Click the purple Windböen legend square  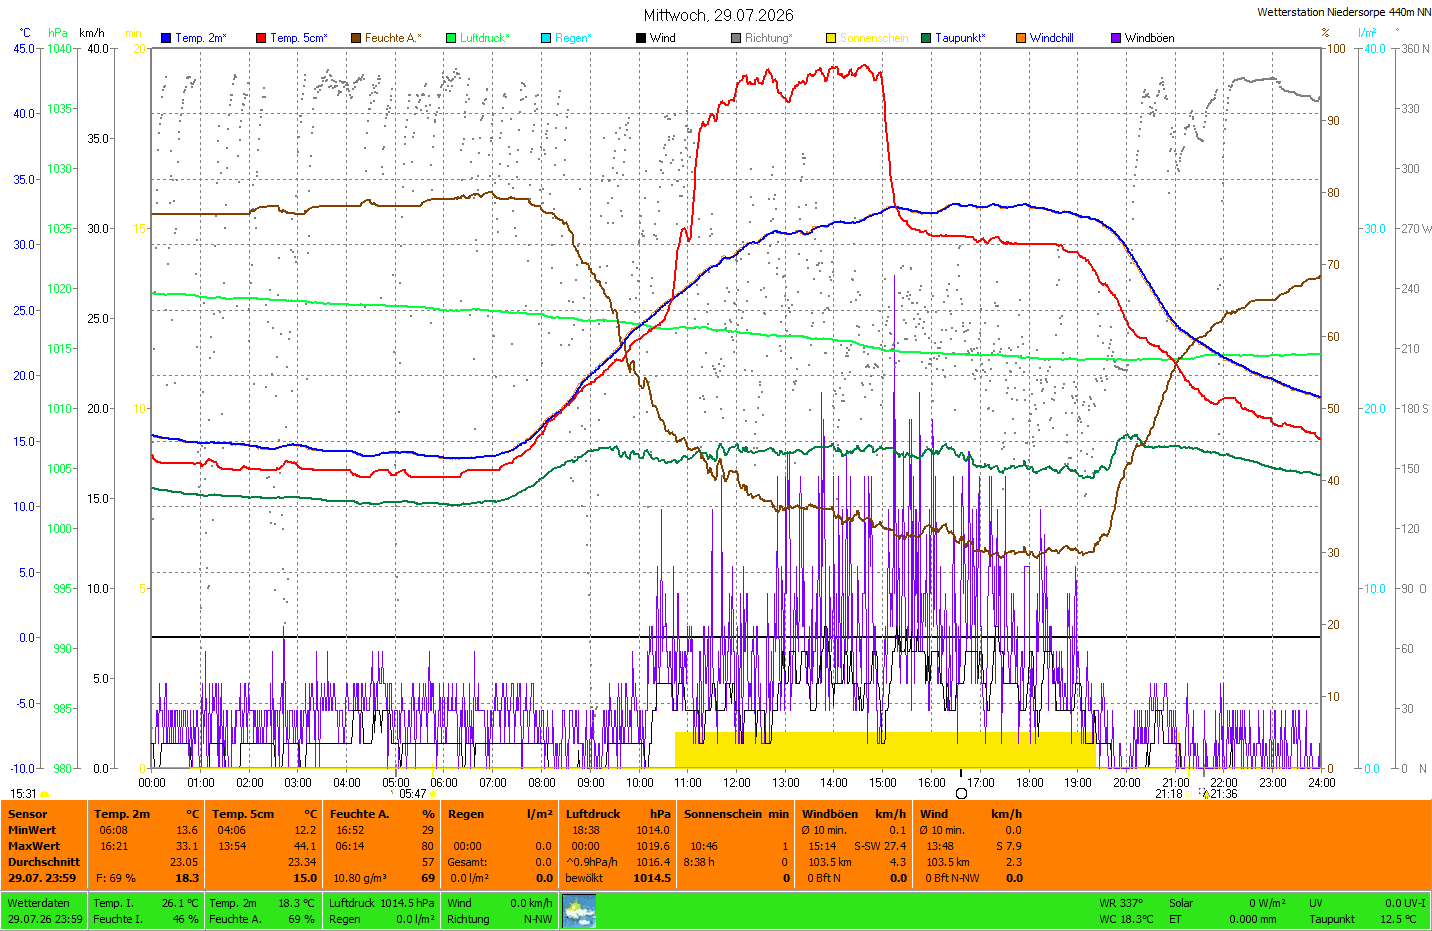[x=1116, y=38]
